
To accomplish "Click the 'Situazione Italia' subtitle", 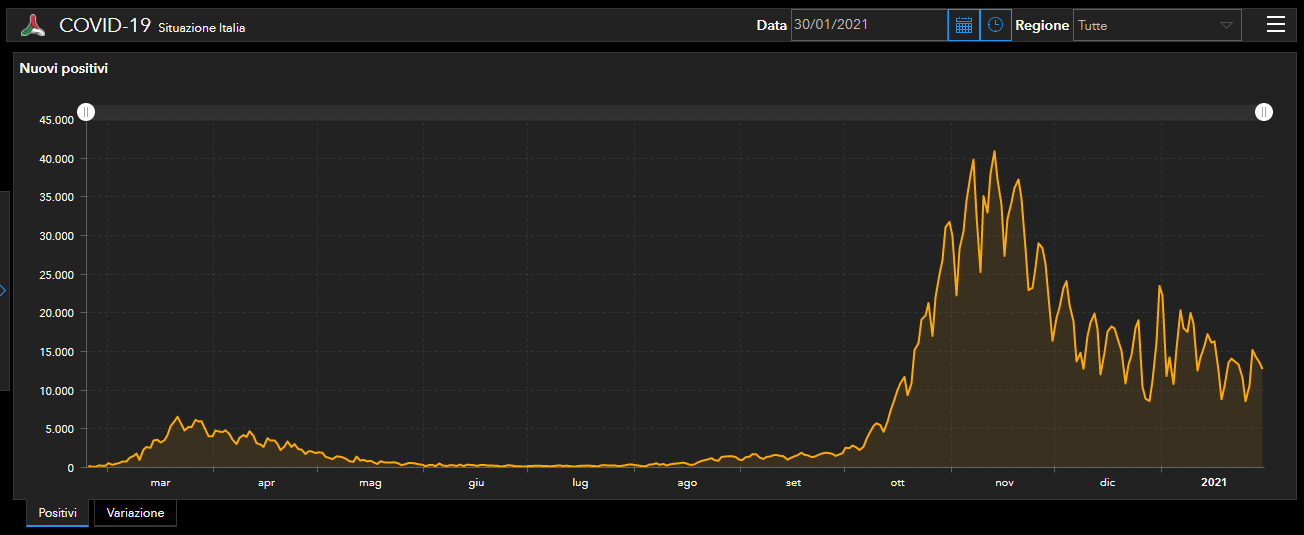I will [201, 28].
